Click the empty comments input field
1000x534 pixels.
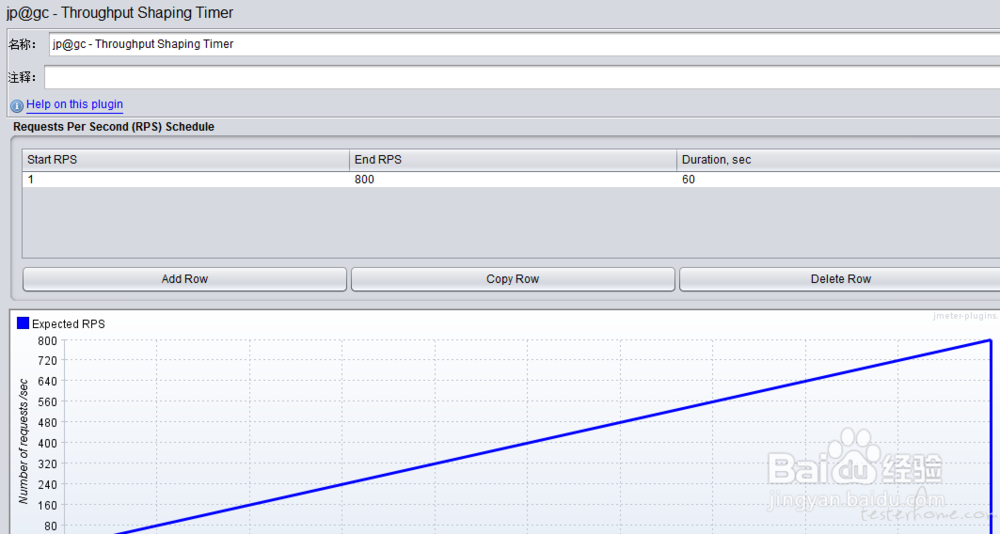522,77
